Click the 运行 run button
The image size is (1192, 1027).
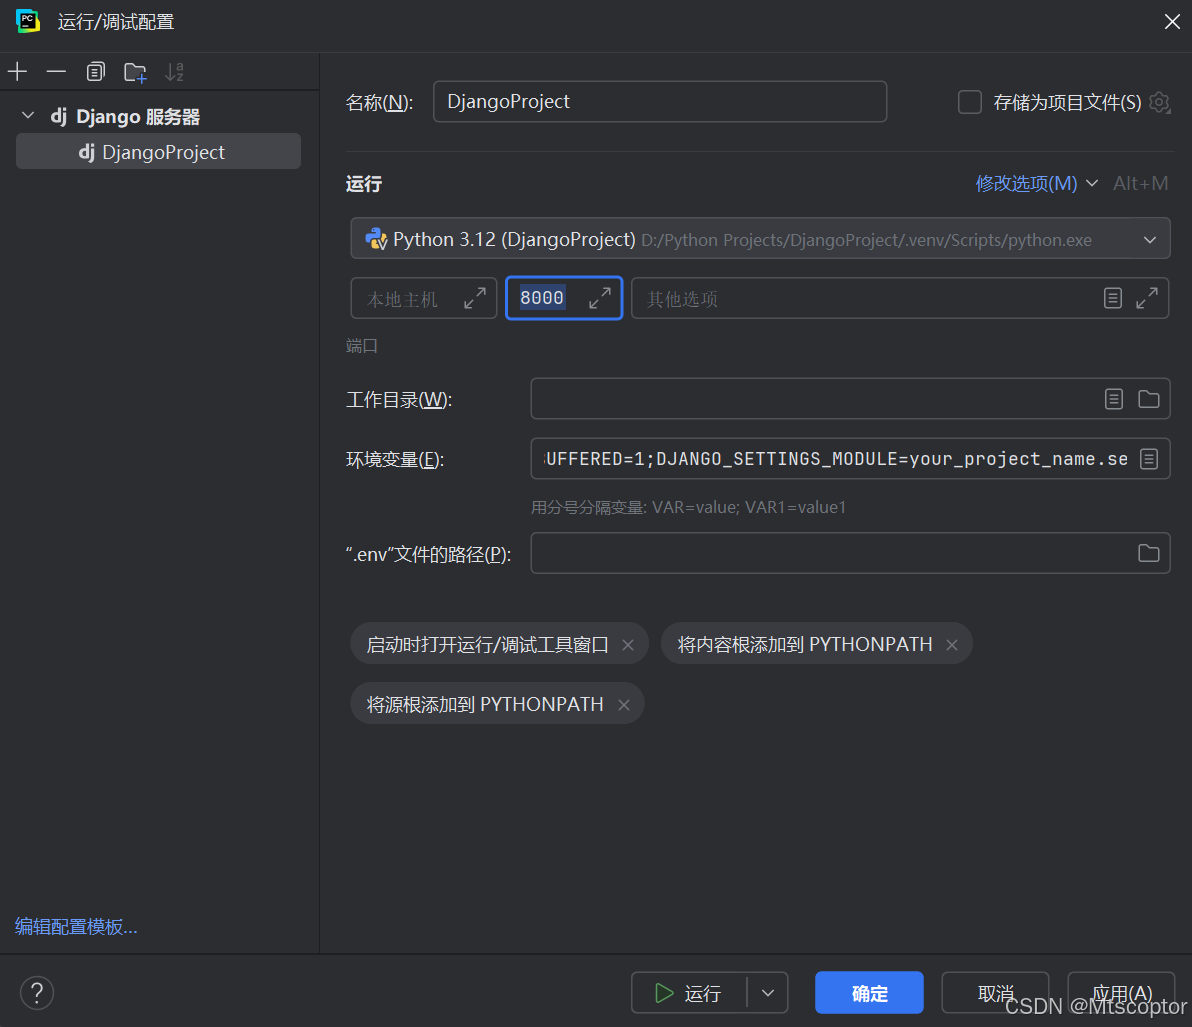[689, 993]
